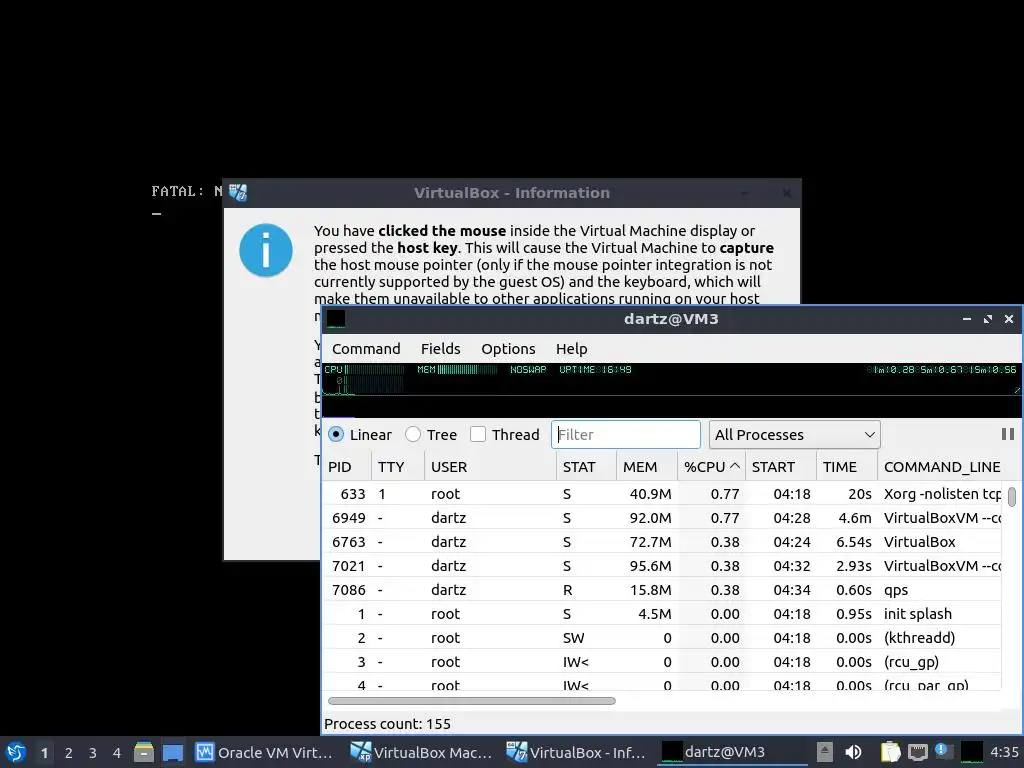The height and width of the screenshot is (768, 1024).
Task: Sort by USER column header
Action: [490, 467]
